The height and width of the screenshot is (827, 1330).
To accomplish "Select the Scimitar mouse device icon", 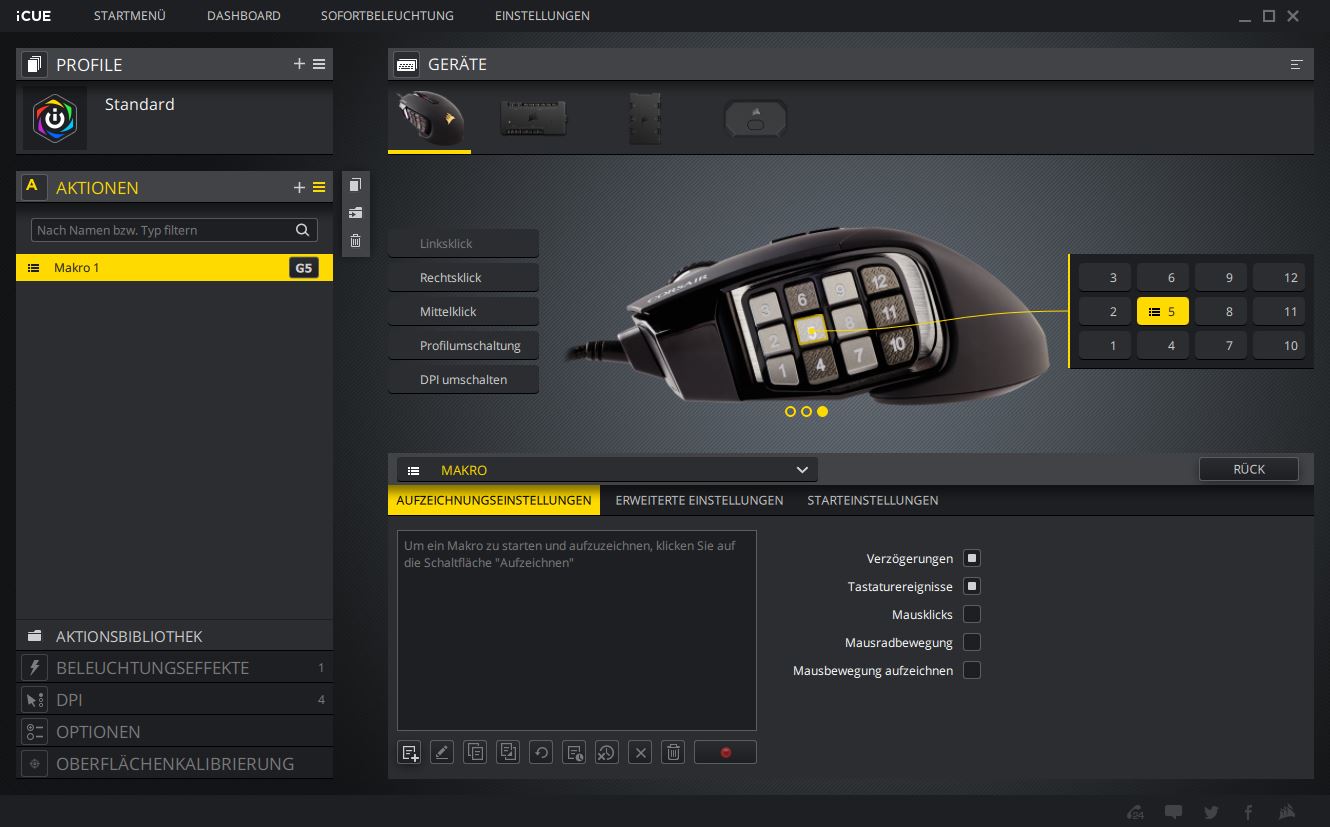I will (x=430, y=119).
